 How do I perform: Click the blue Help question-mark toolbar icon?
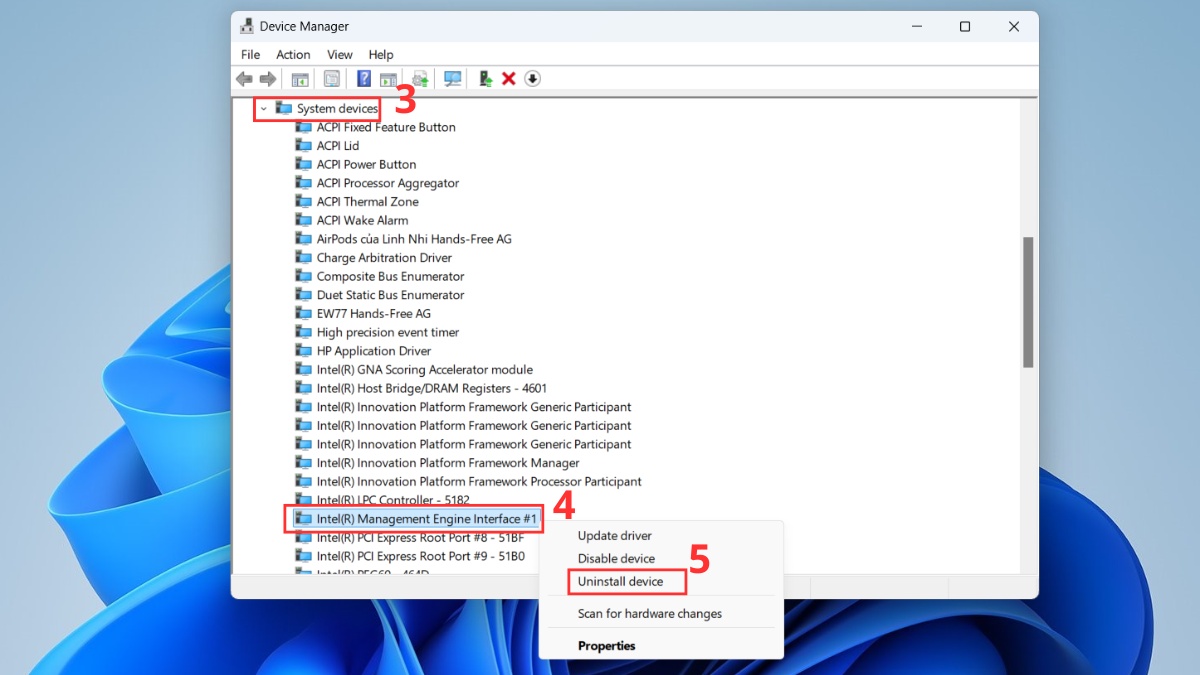[x=364, y=79]
